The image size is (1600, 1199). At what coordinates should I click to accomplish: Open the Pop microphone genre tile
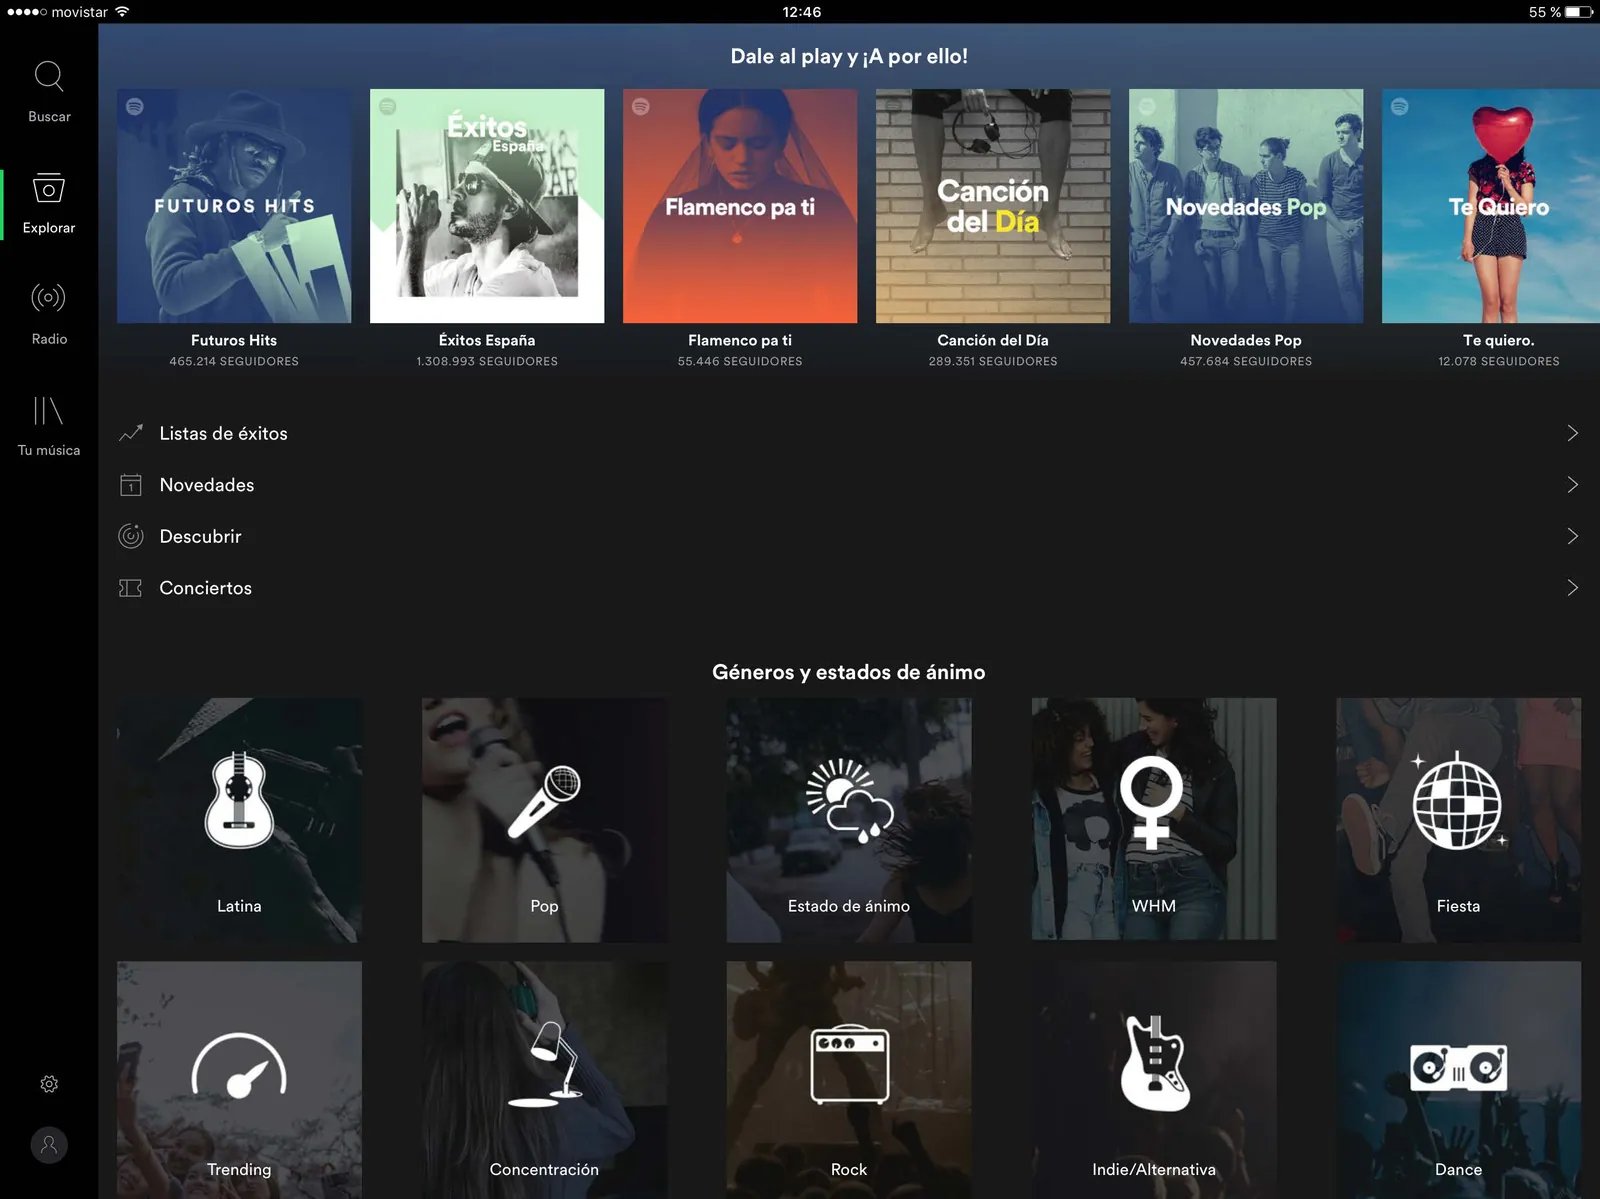pos(544,820)
